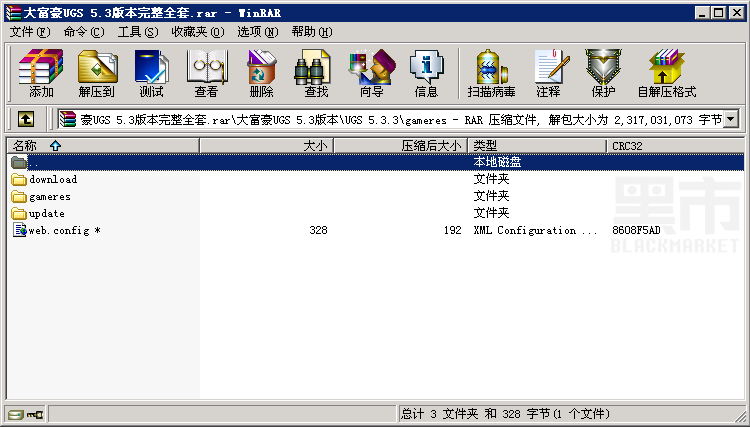Select the 'web.config *' file name
750x427 pixels.
pos(65,230)
